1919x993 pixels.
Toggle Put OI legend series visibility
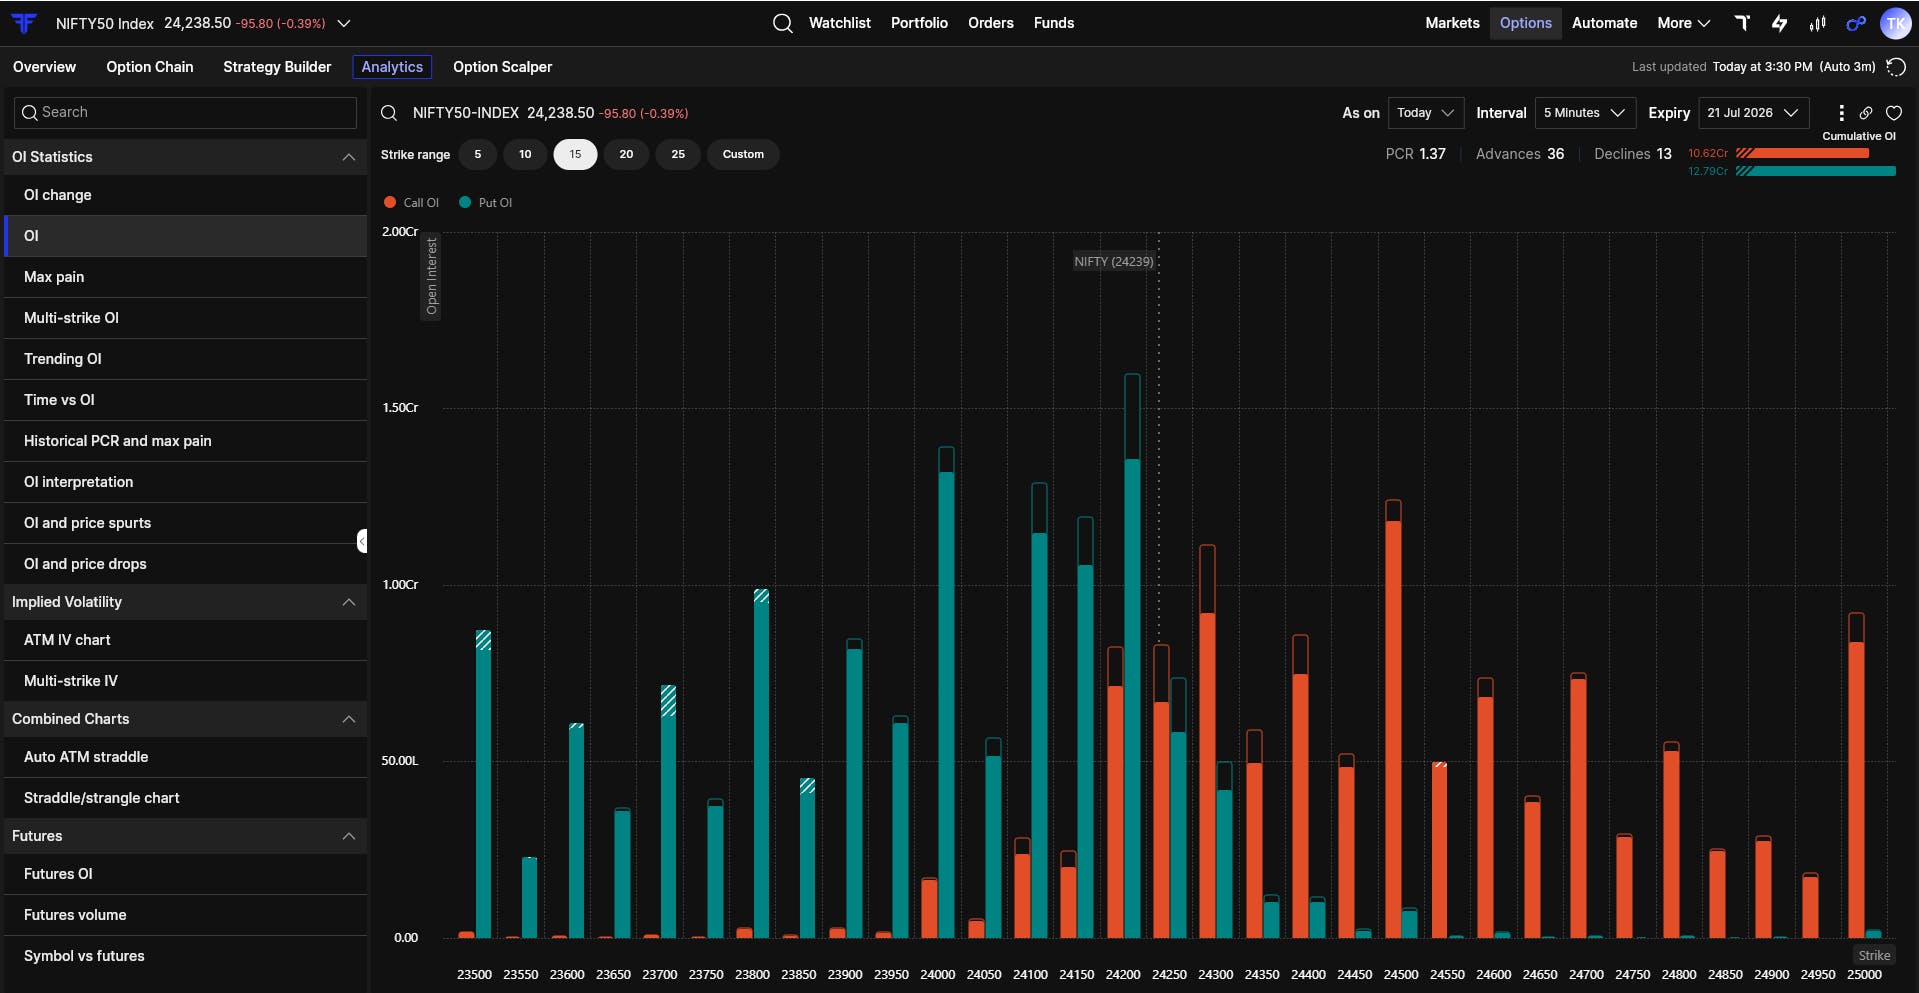[485, 202]
